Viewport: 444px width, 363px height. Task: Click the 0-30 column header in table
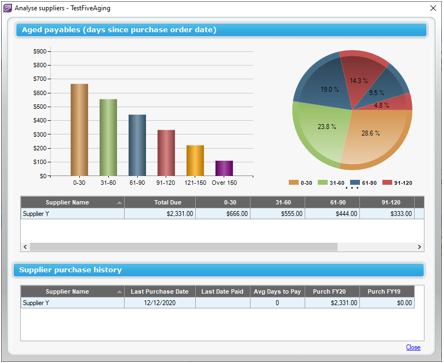coord(223,202)
